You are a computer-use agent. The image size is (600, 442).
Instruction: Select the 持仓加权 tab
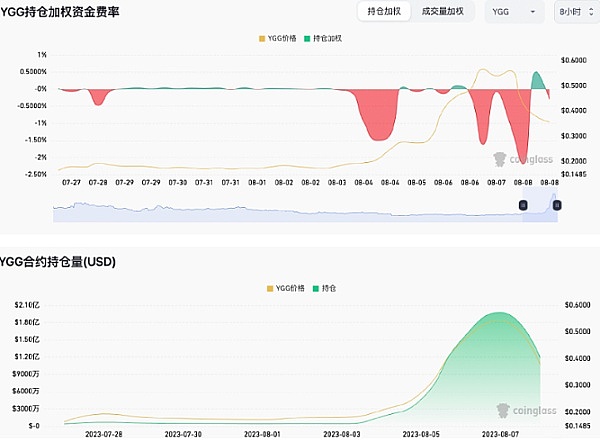point(384,11)
